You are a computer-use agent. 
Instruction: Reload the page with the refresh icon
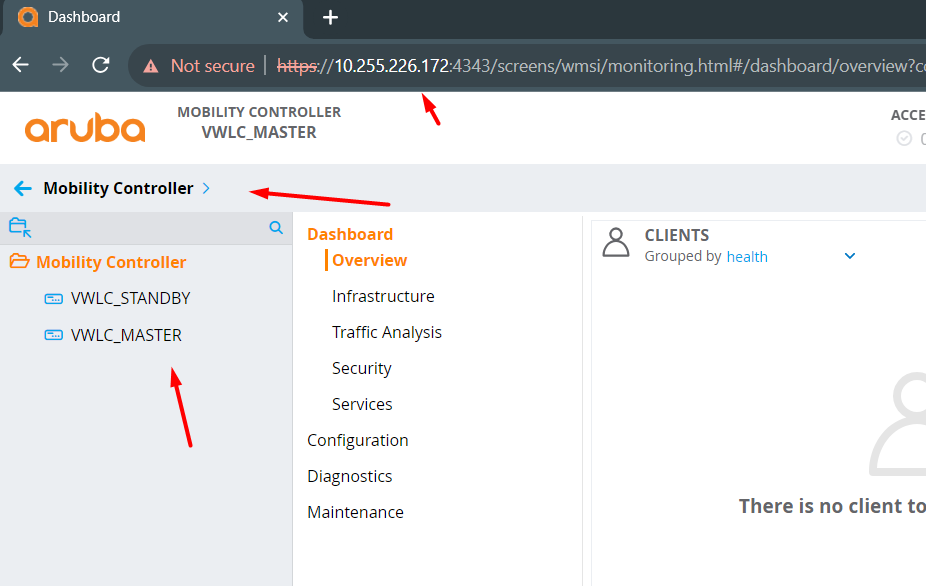point(101,65)
